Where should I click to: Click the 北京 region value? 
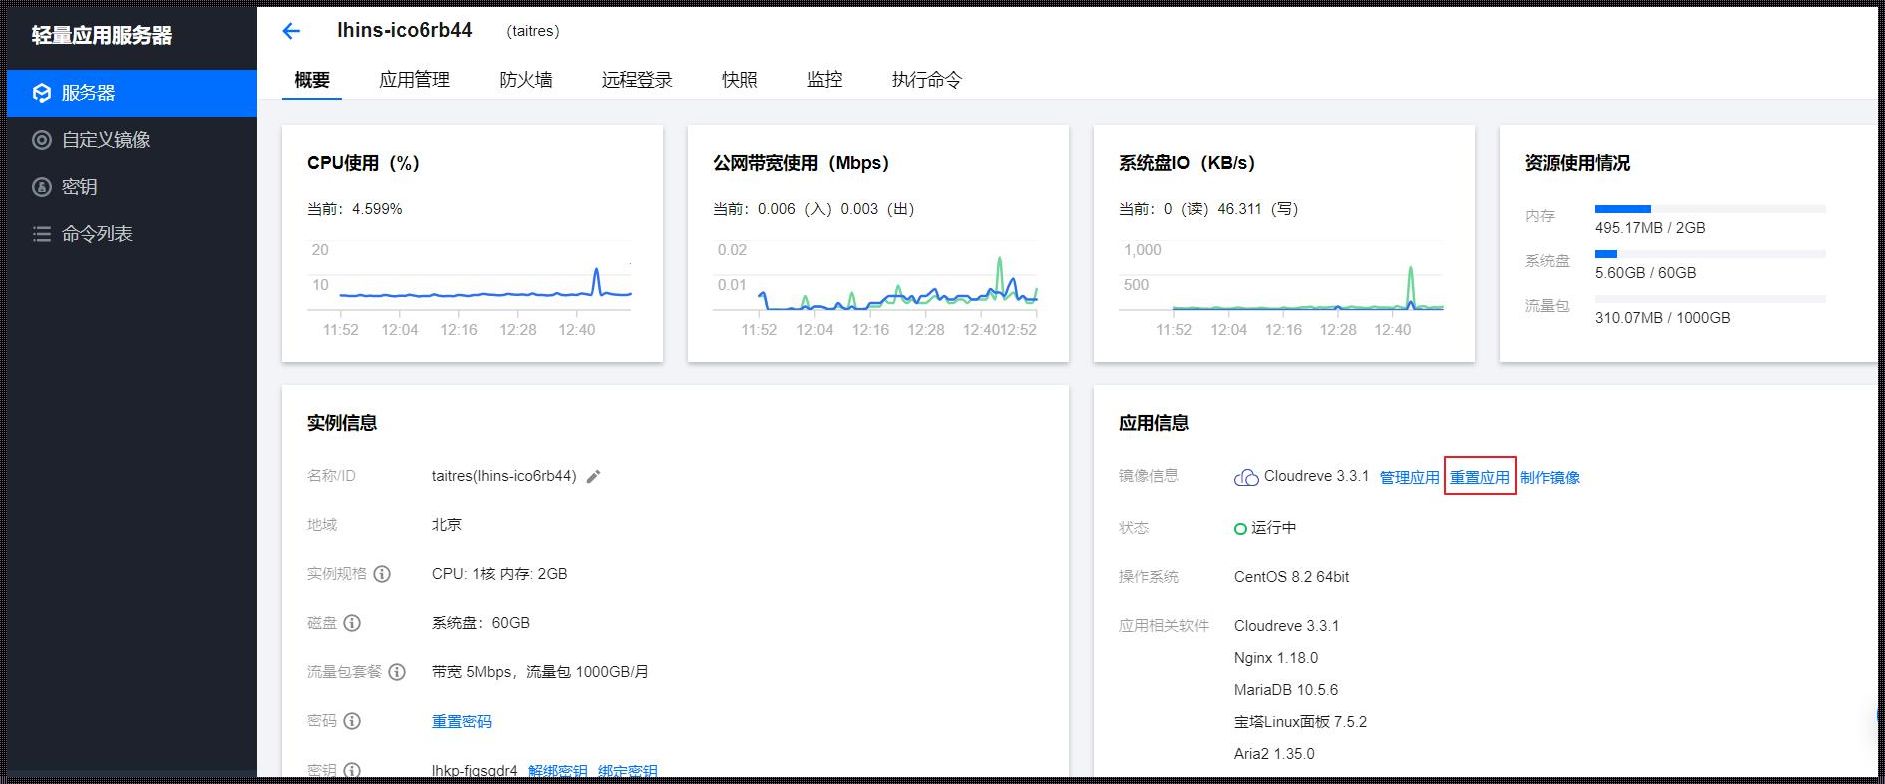pos(447,525)
